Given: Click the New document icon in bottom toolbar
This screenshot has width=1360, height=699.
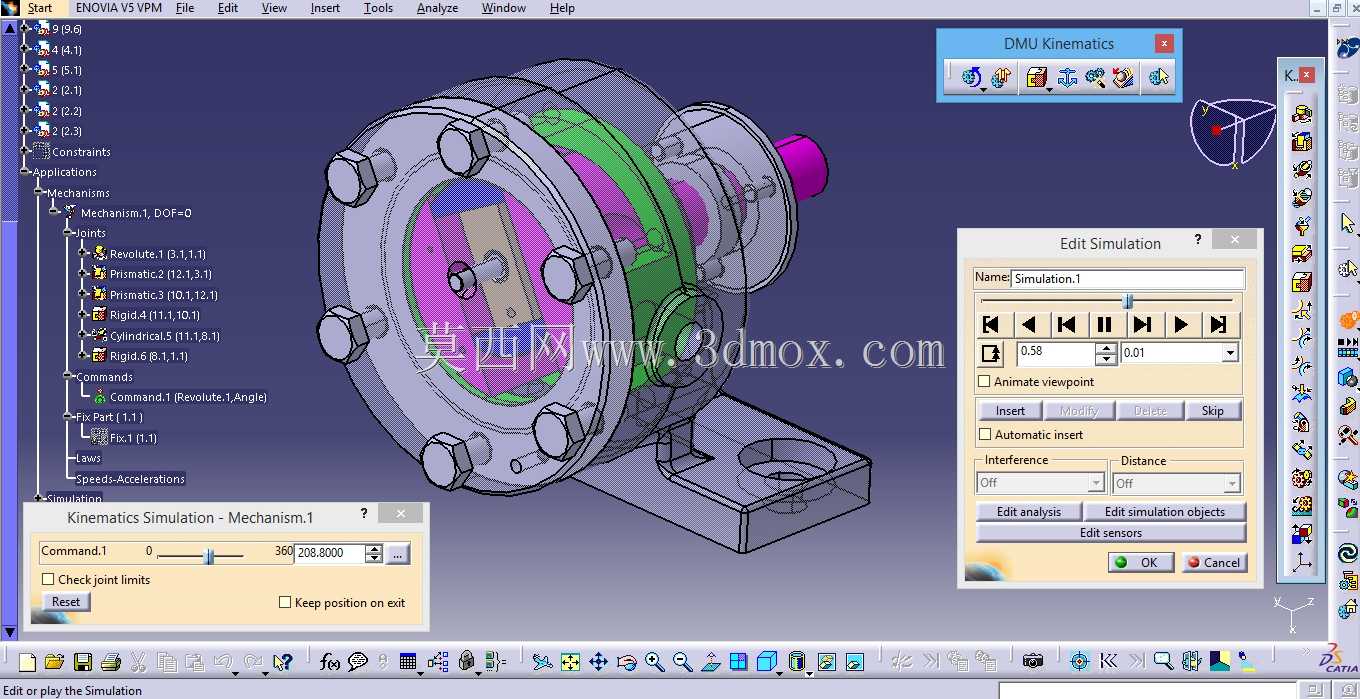Looking at the screenshot, I should click(x=27, y=661).
